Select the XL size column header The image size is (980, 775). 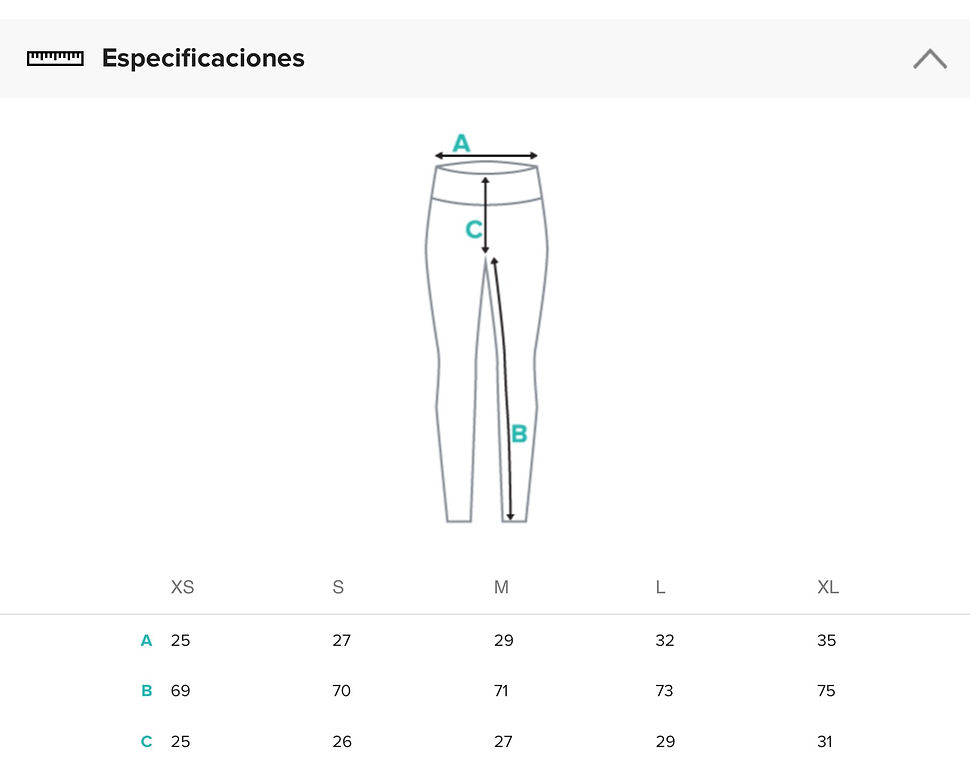[828, 587]
